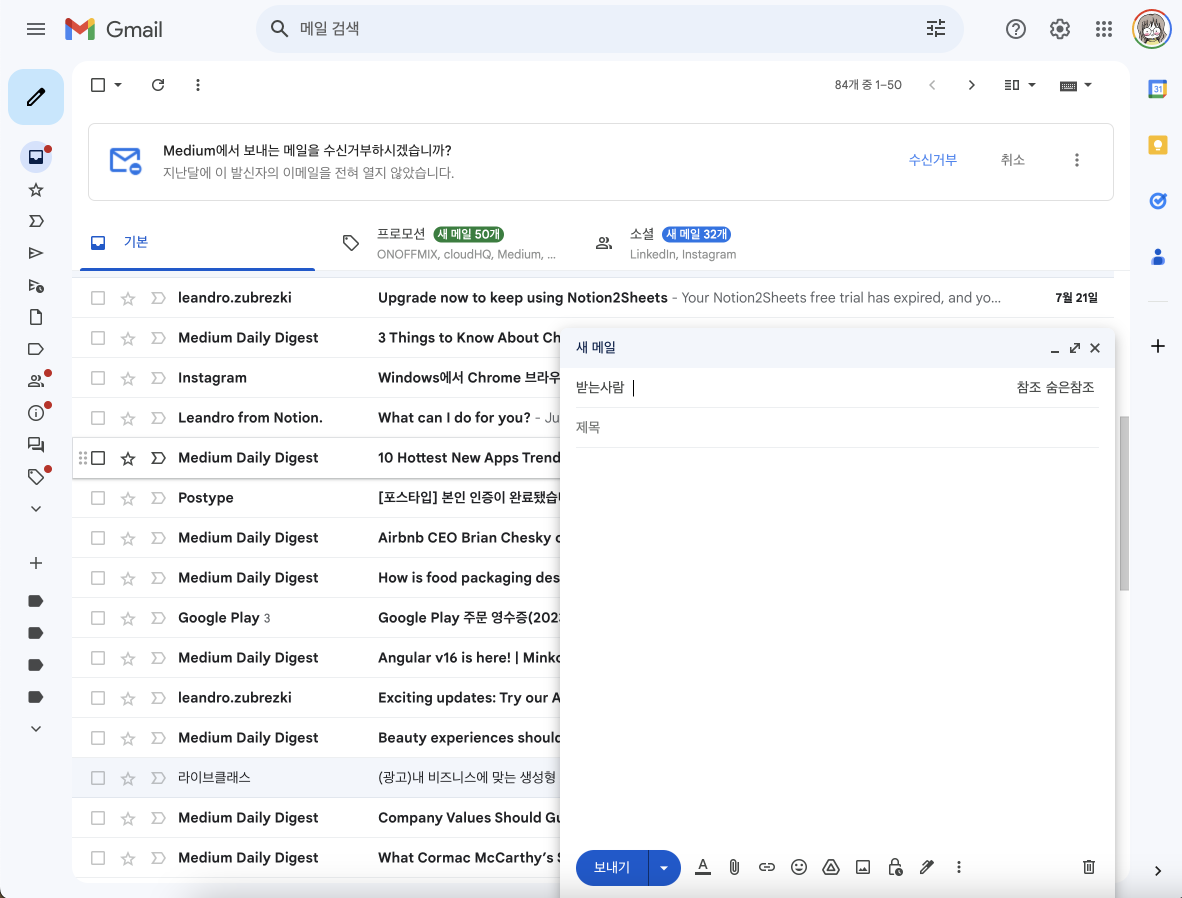Tick the select-all mail checkbox
Image resolution: width=1182 pixels, height=898 pixels.
tap(98, 85)
